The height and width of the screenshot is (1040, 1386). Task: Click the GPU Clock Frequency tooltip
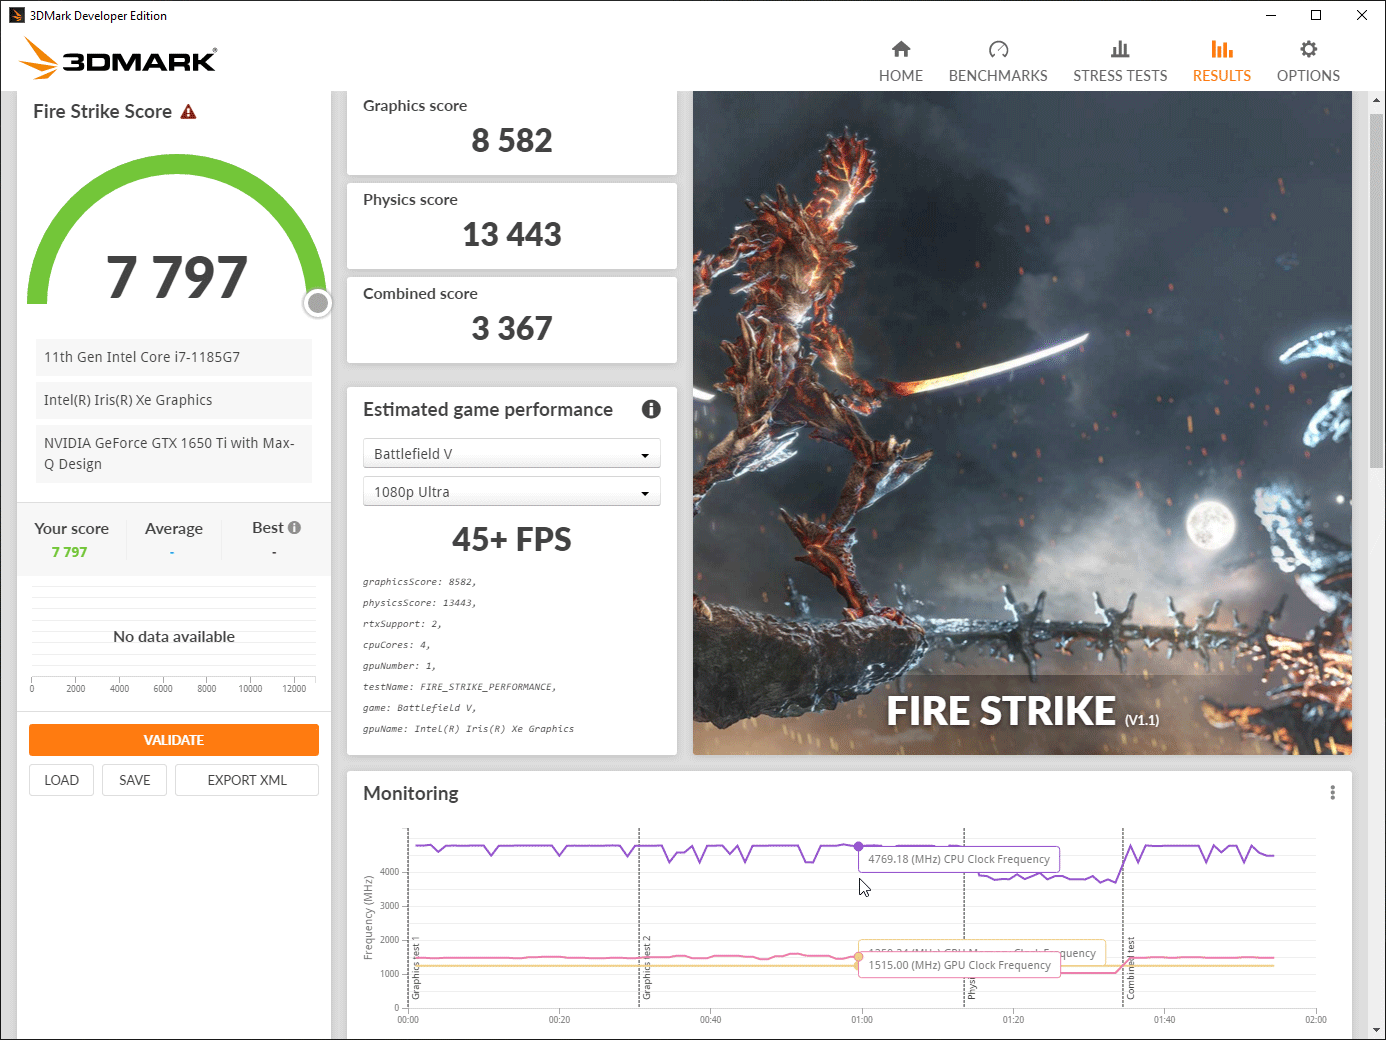(x=959, y=965)
